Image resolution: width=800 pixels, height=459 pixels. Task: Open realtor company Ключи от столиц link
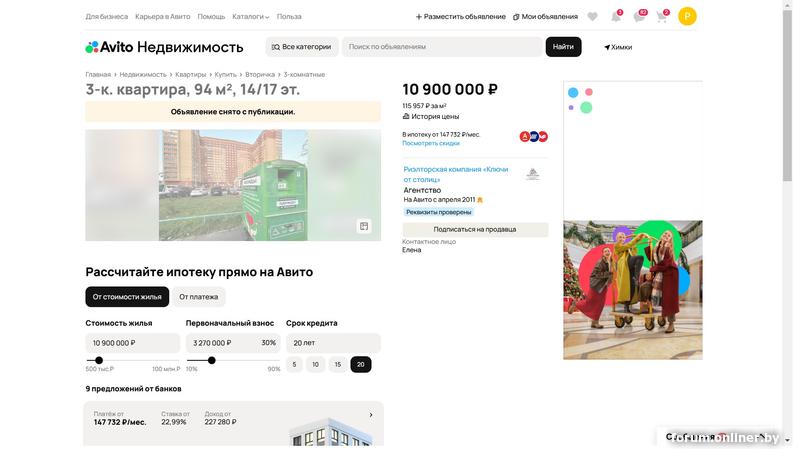[456, 174]
